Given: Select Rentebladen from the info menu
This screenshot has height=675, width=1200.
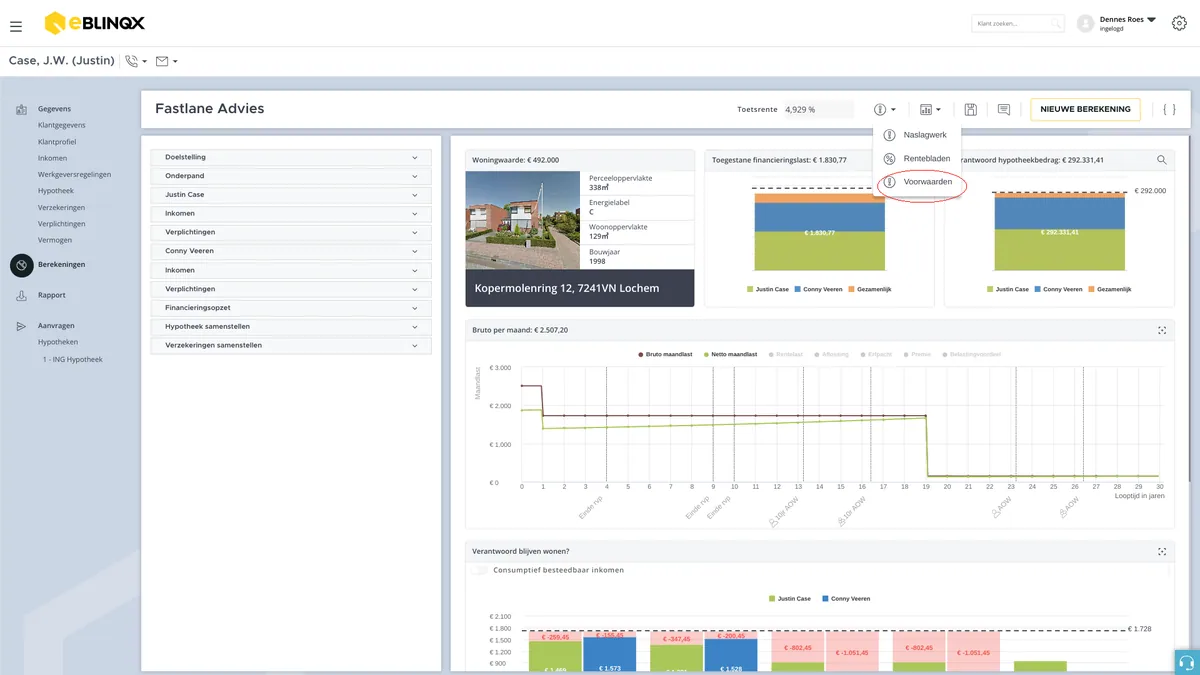Looking at the screenshot, I should (916, 159).
